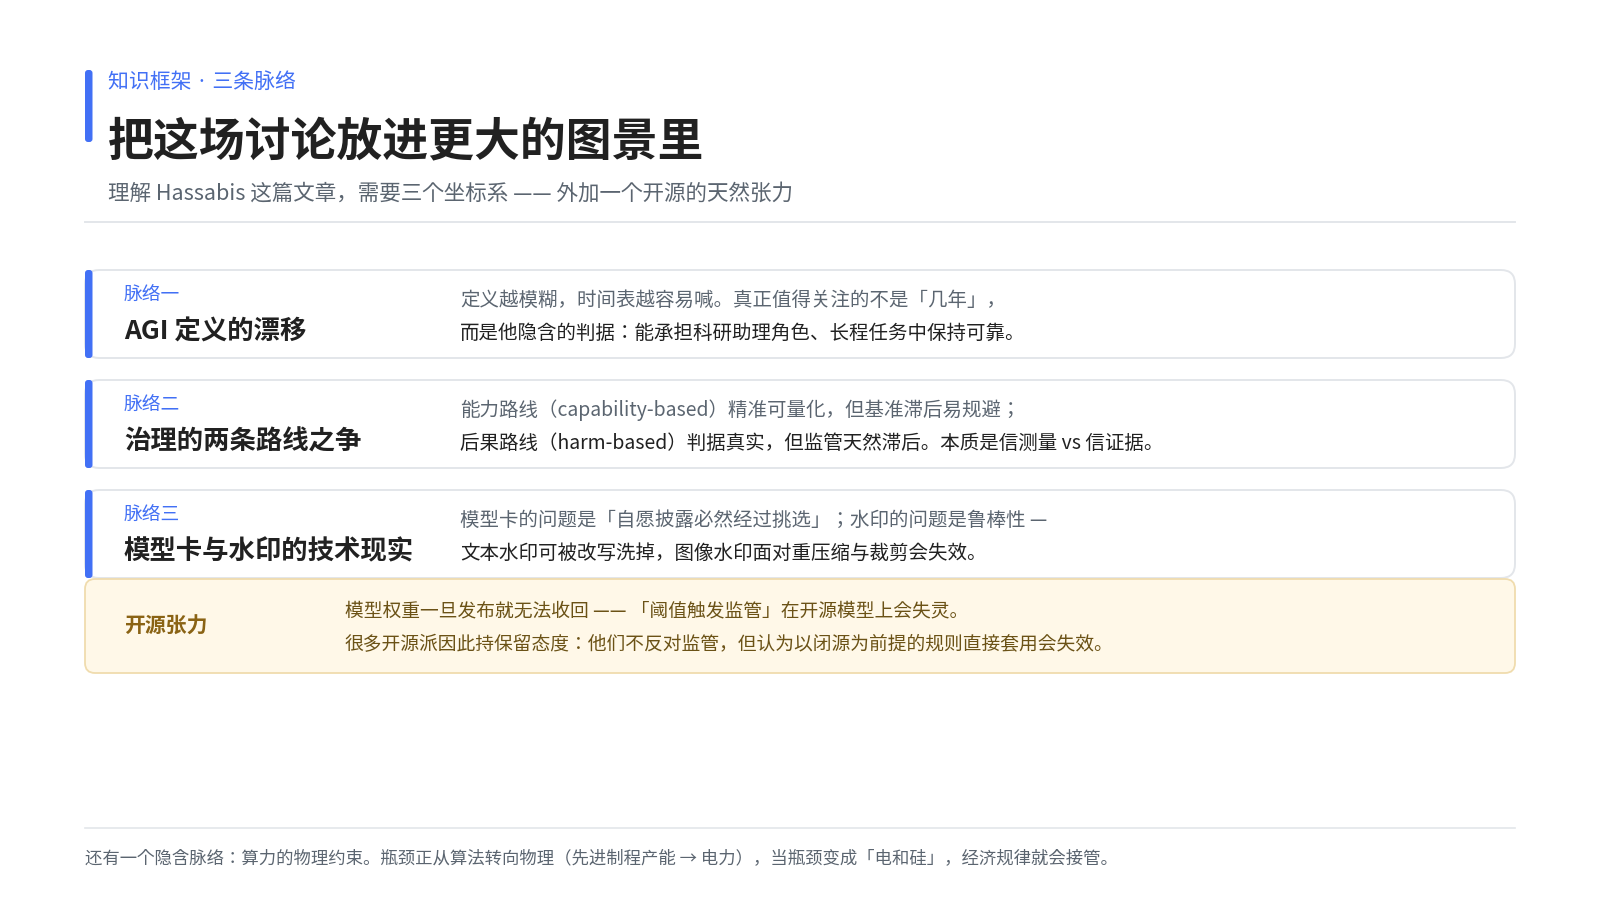
Task: Click the '知识框架 · 三条脉络' header label
Action: click(x=202, y=81)
